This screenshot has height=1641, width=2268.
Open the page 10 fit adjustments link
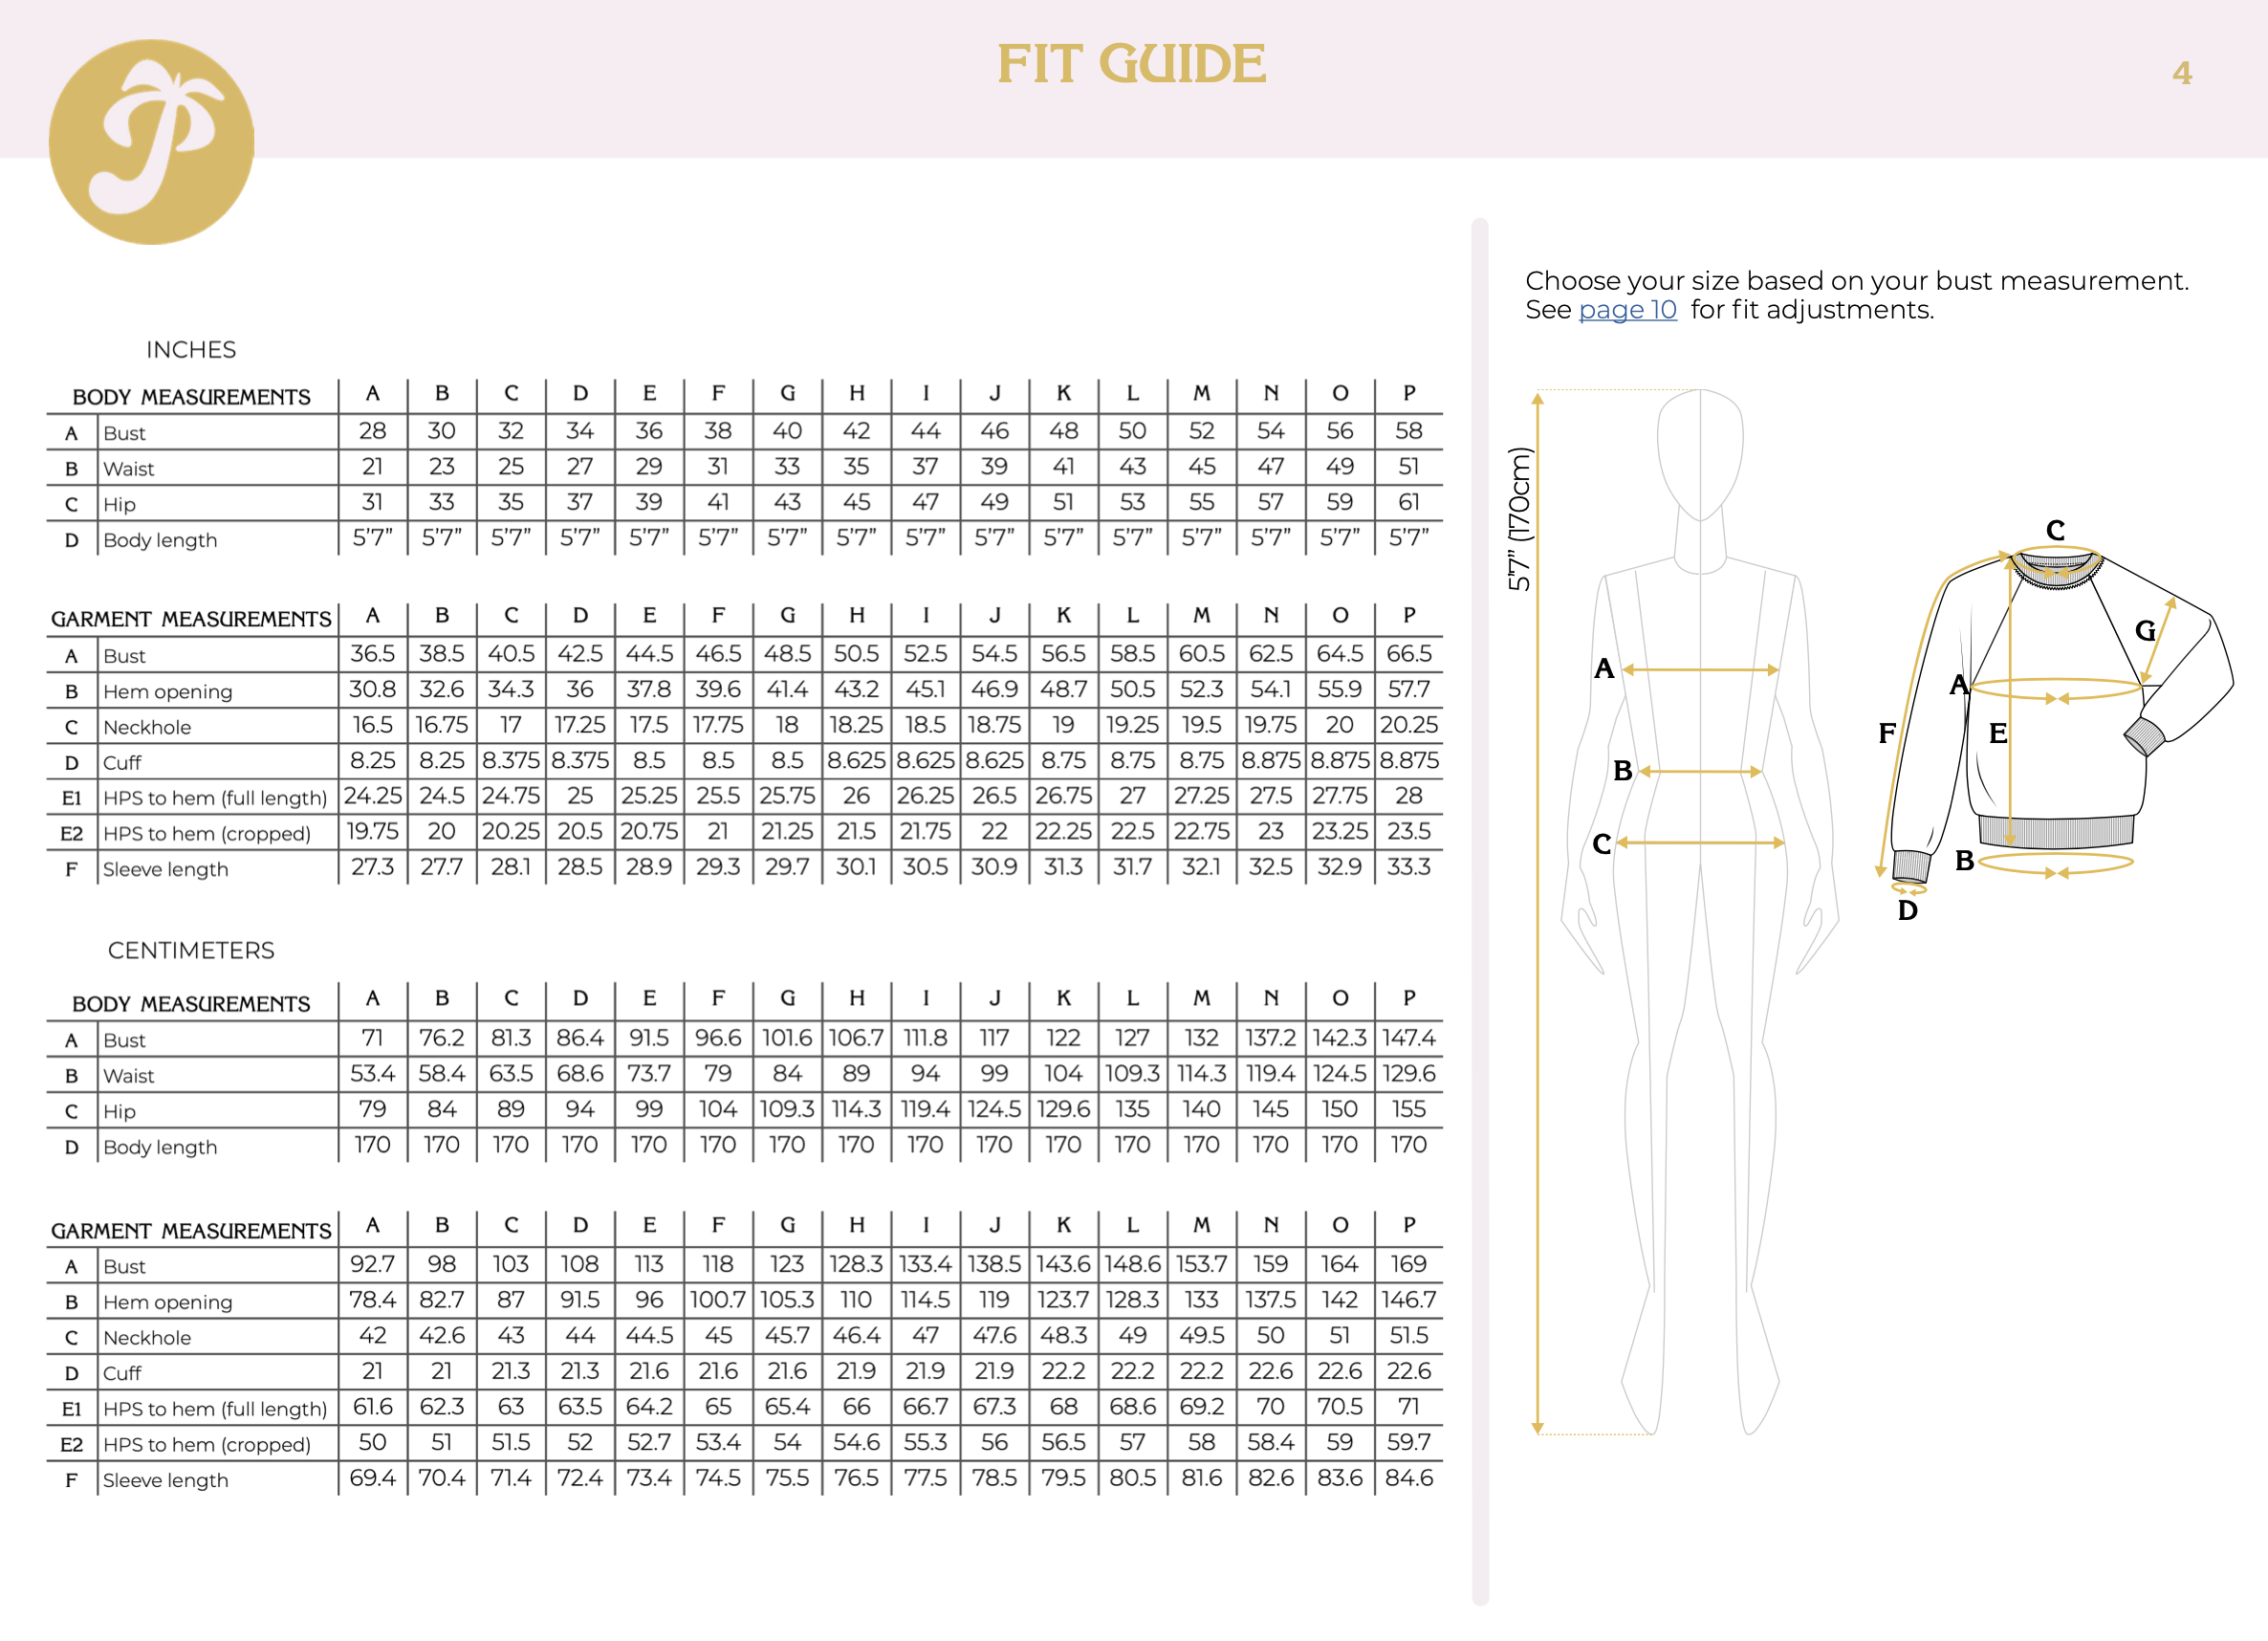(1627, 310)
